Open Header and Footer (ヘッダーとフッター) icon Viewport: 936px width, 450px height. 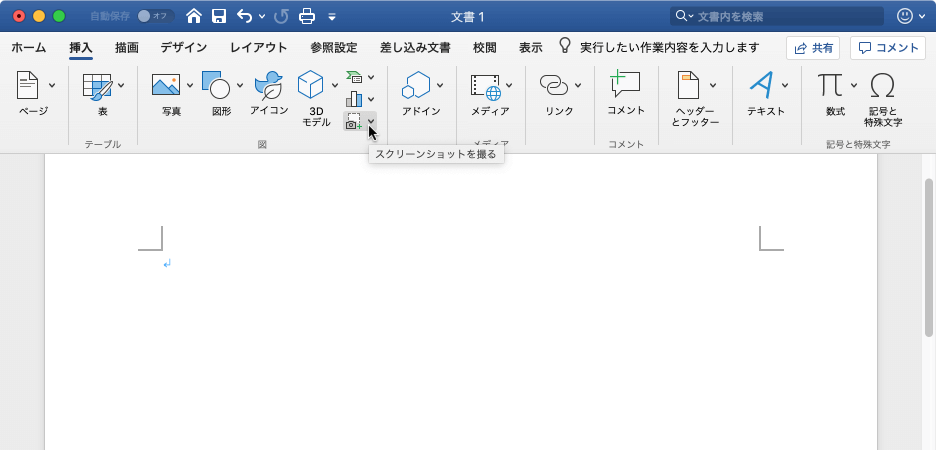click(x=688, y=85)
